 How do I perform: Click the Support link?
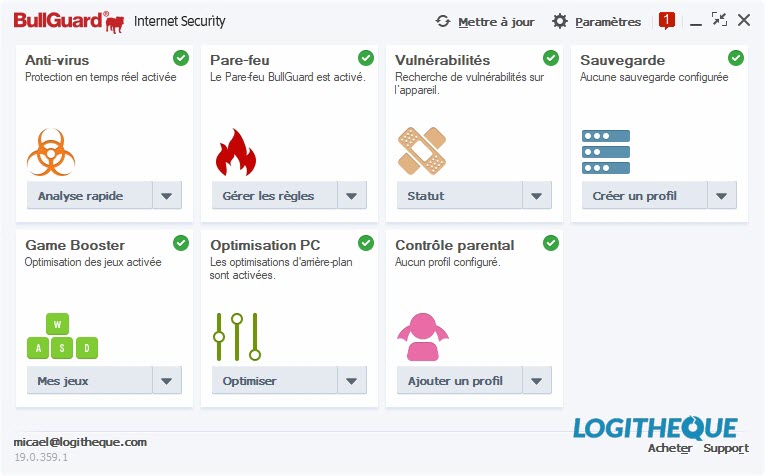pyautogui.click(x=725, y=448)
